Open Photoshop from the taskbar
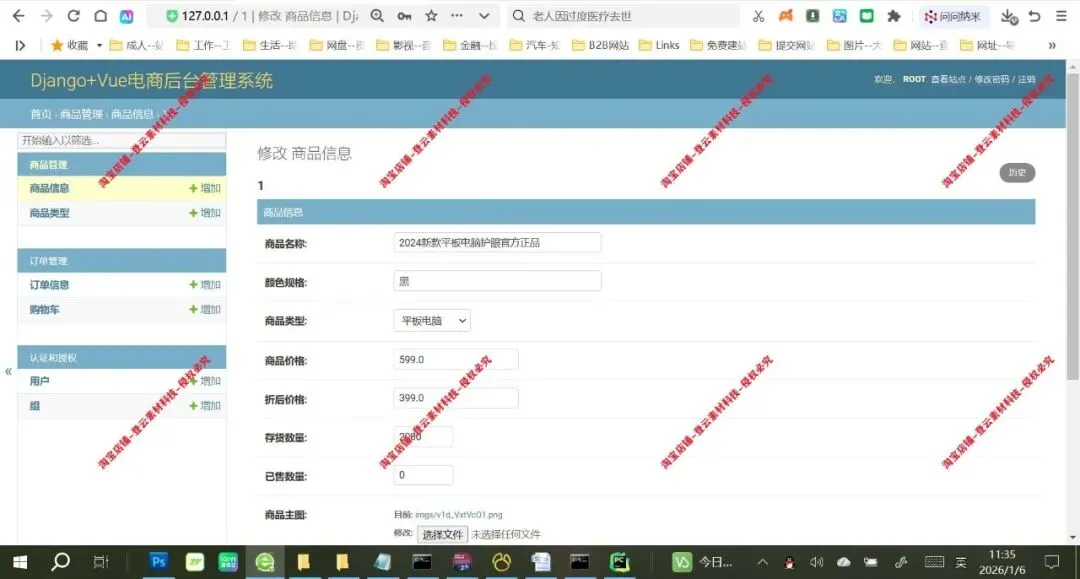1080x579 pixels. [x=158, y=562]
